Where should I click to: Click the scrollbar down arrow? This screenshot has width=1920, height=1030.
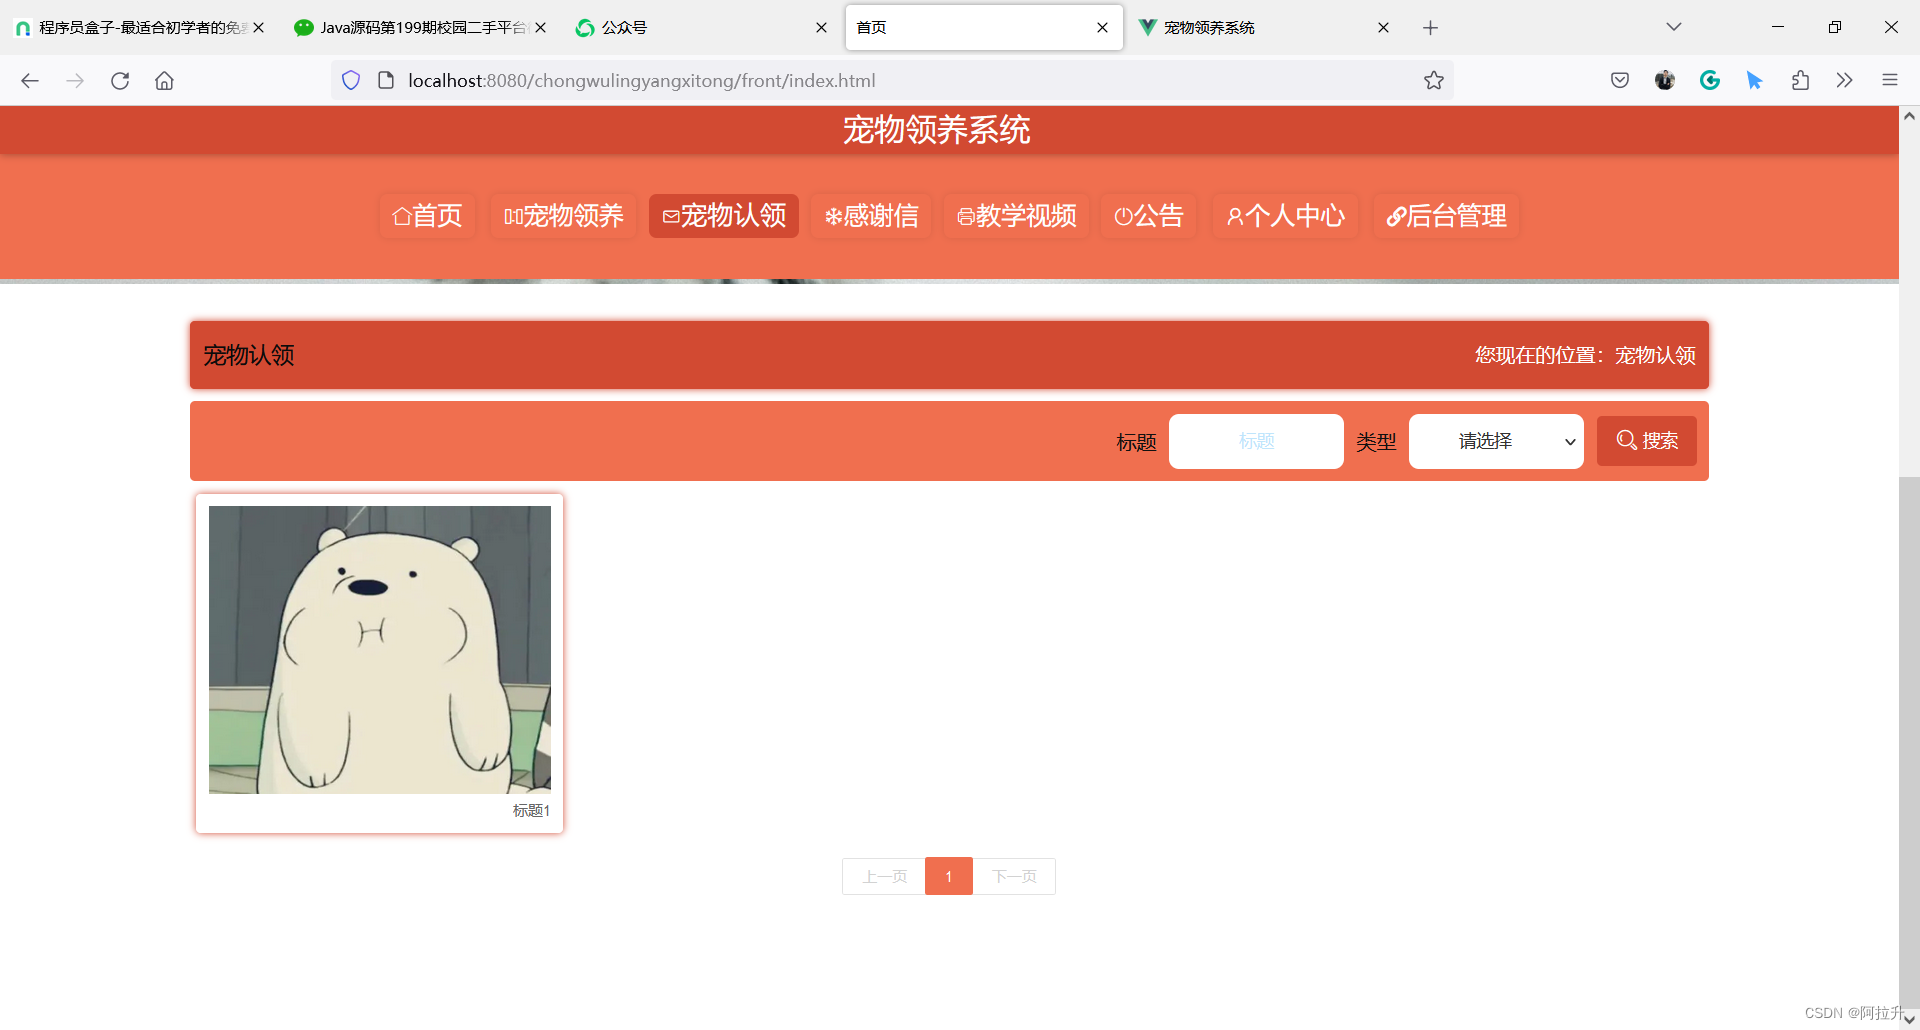(1909, 1019)
